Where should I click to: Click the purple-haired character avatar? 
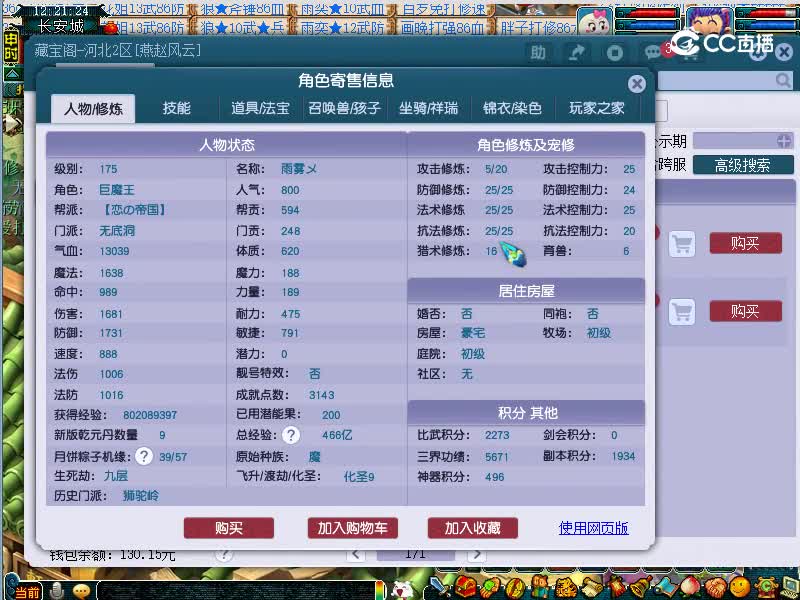click(x=709, y=20)
